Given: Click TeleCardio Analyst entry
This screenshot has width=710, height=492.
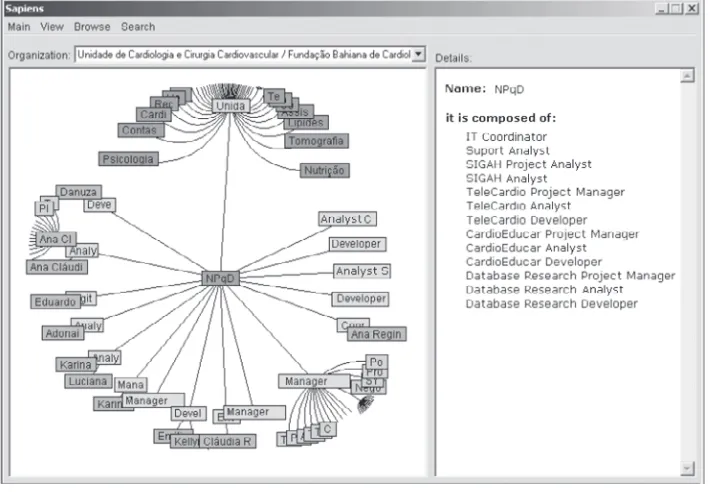Looking at the screenshot, I should [x=518, y=206].
